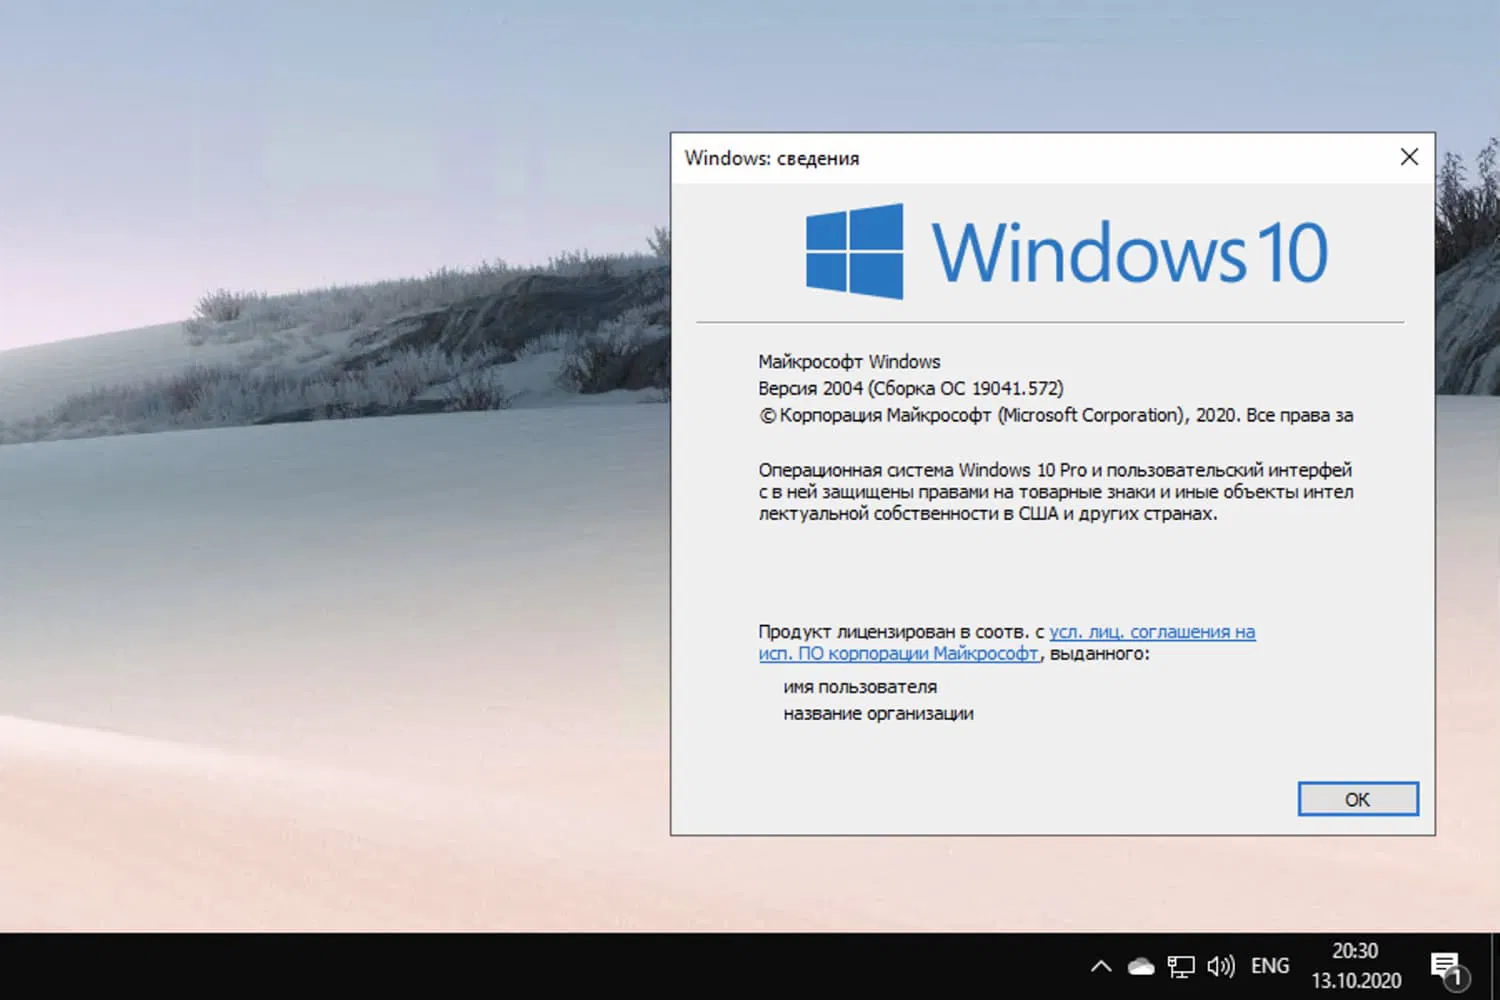Switch keyboard layout using the ENG button
1500x1000 pixels.
(1269, 965)
